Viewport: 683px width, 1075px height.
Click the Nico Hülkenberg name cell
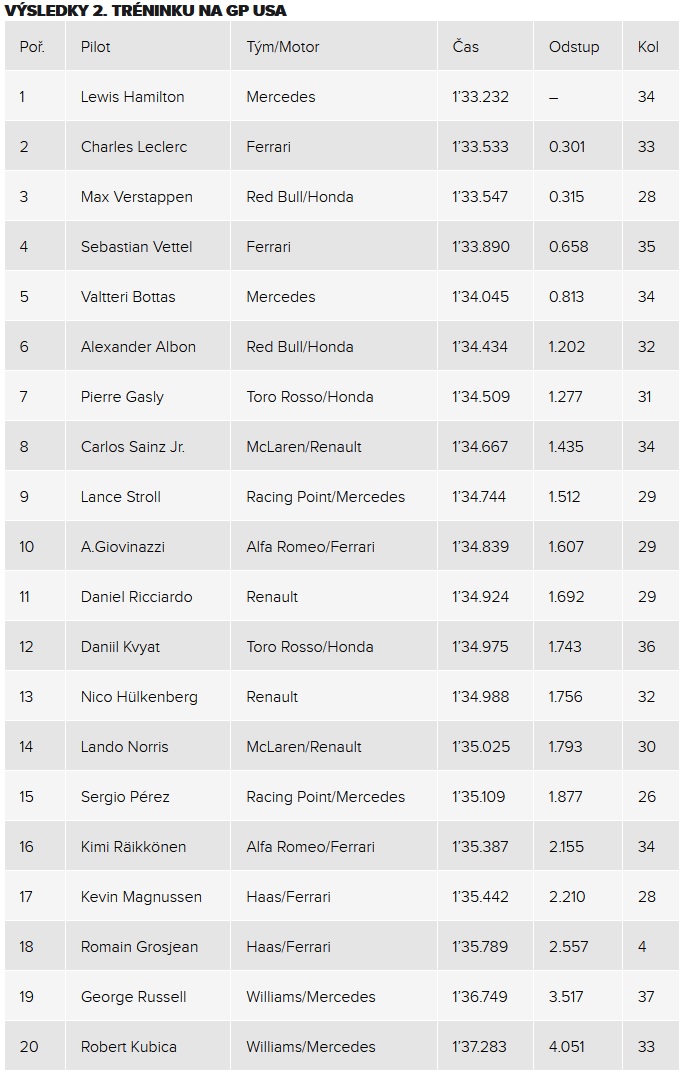click(139, 697)
